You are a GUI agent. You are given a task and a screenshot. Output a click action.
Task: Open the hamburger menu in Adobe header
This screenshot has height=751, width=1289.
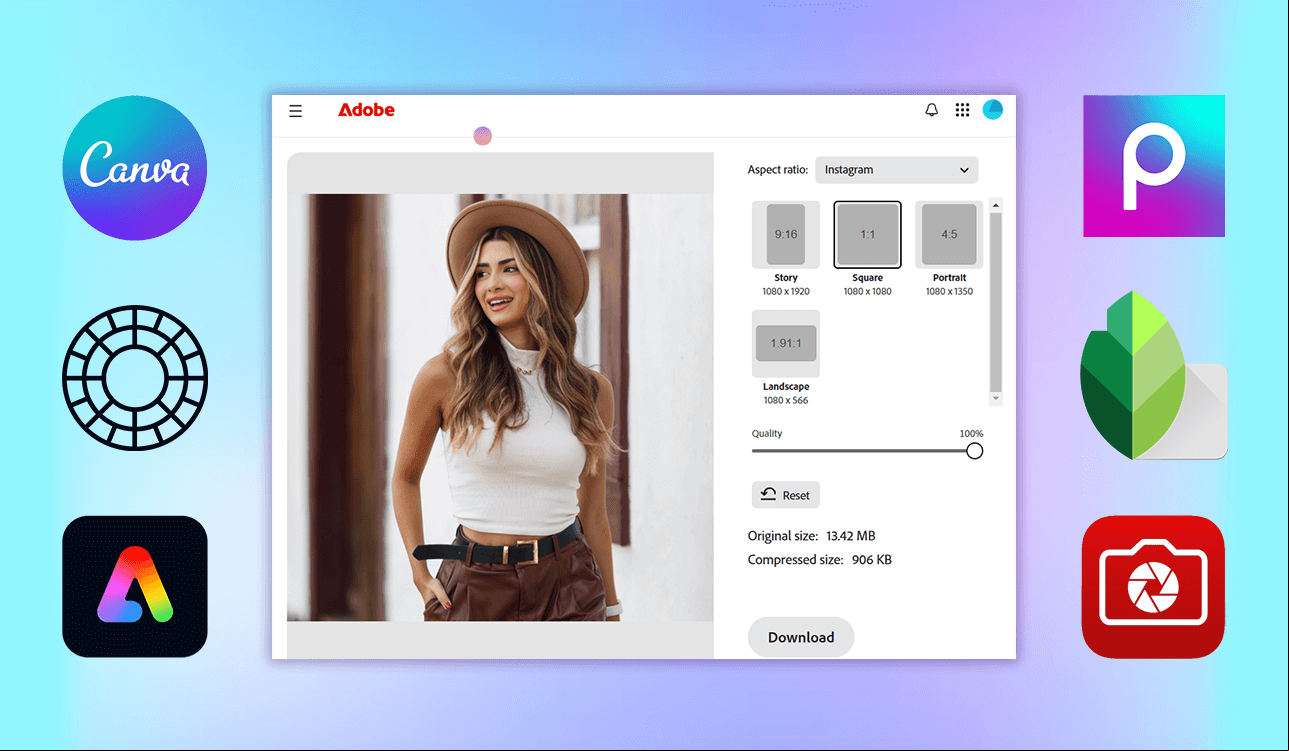point(296,111)
